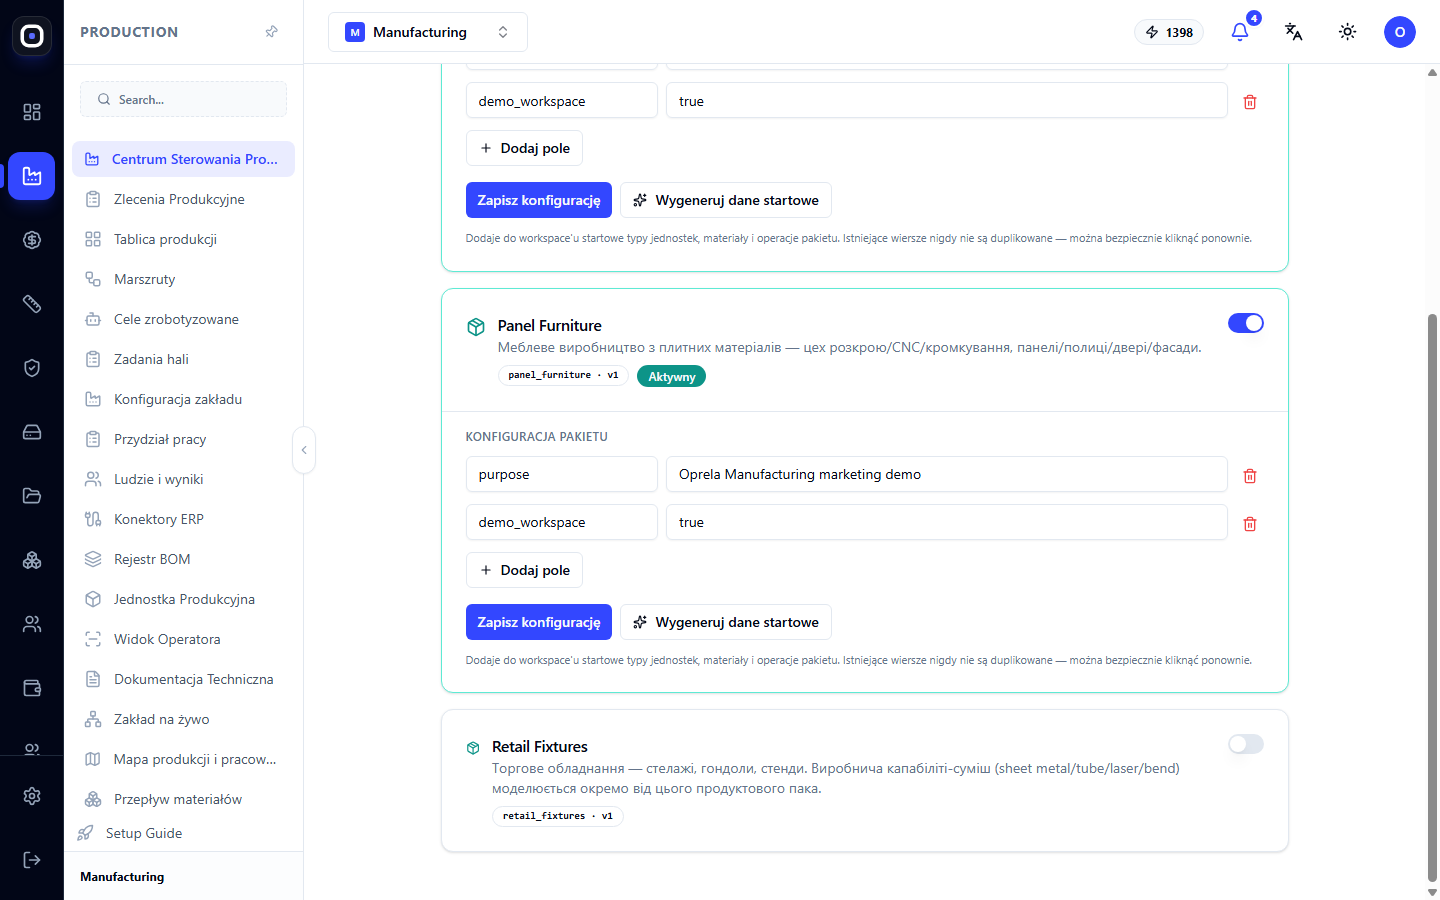This screenshot has width=1440, height=900.
Task: Click Zapisz konfigurację for Panel Furniture
Action: [539, 622]
